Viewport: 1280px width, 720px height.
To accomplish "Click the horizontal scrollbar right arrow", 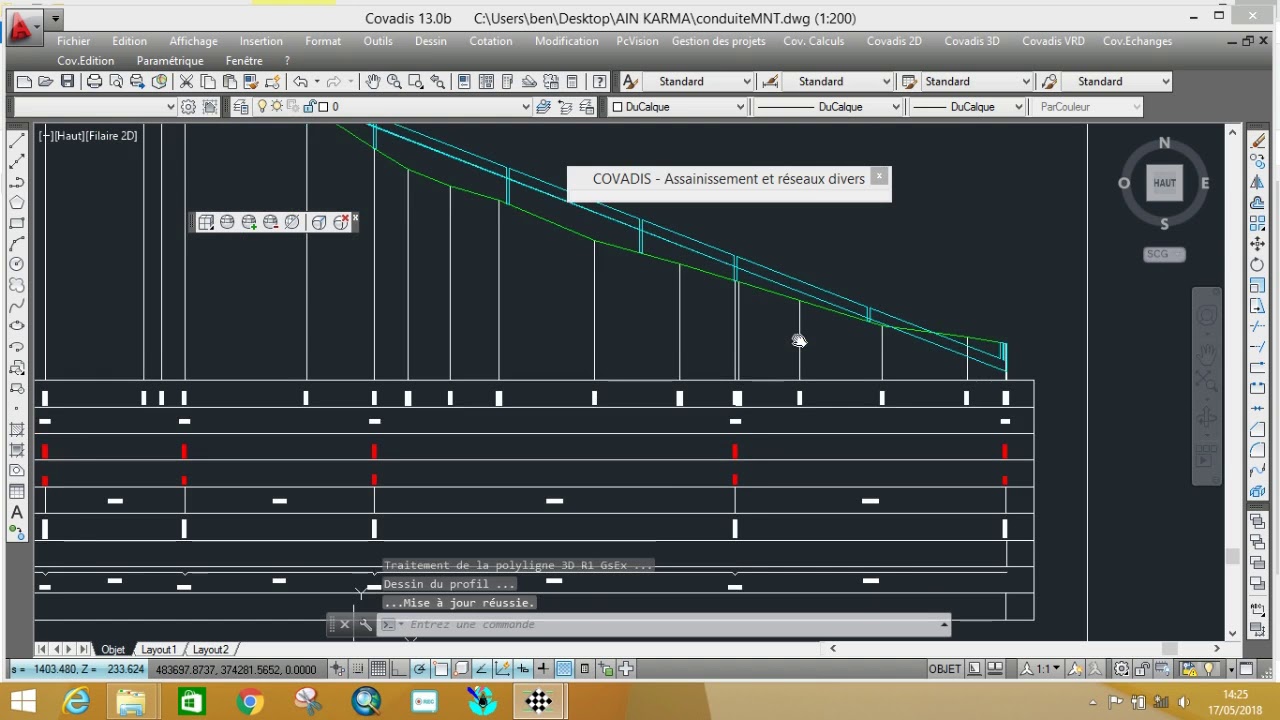I will coord(1216,649).
